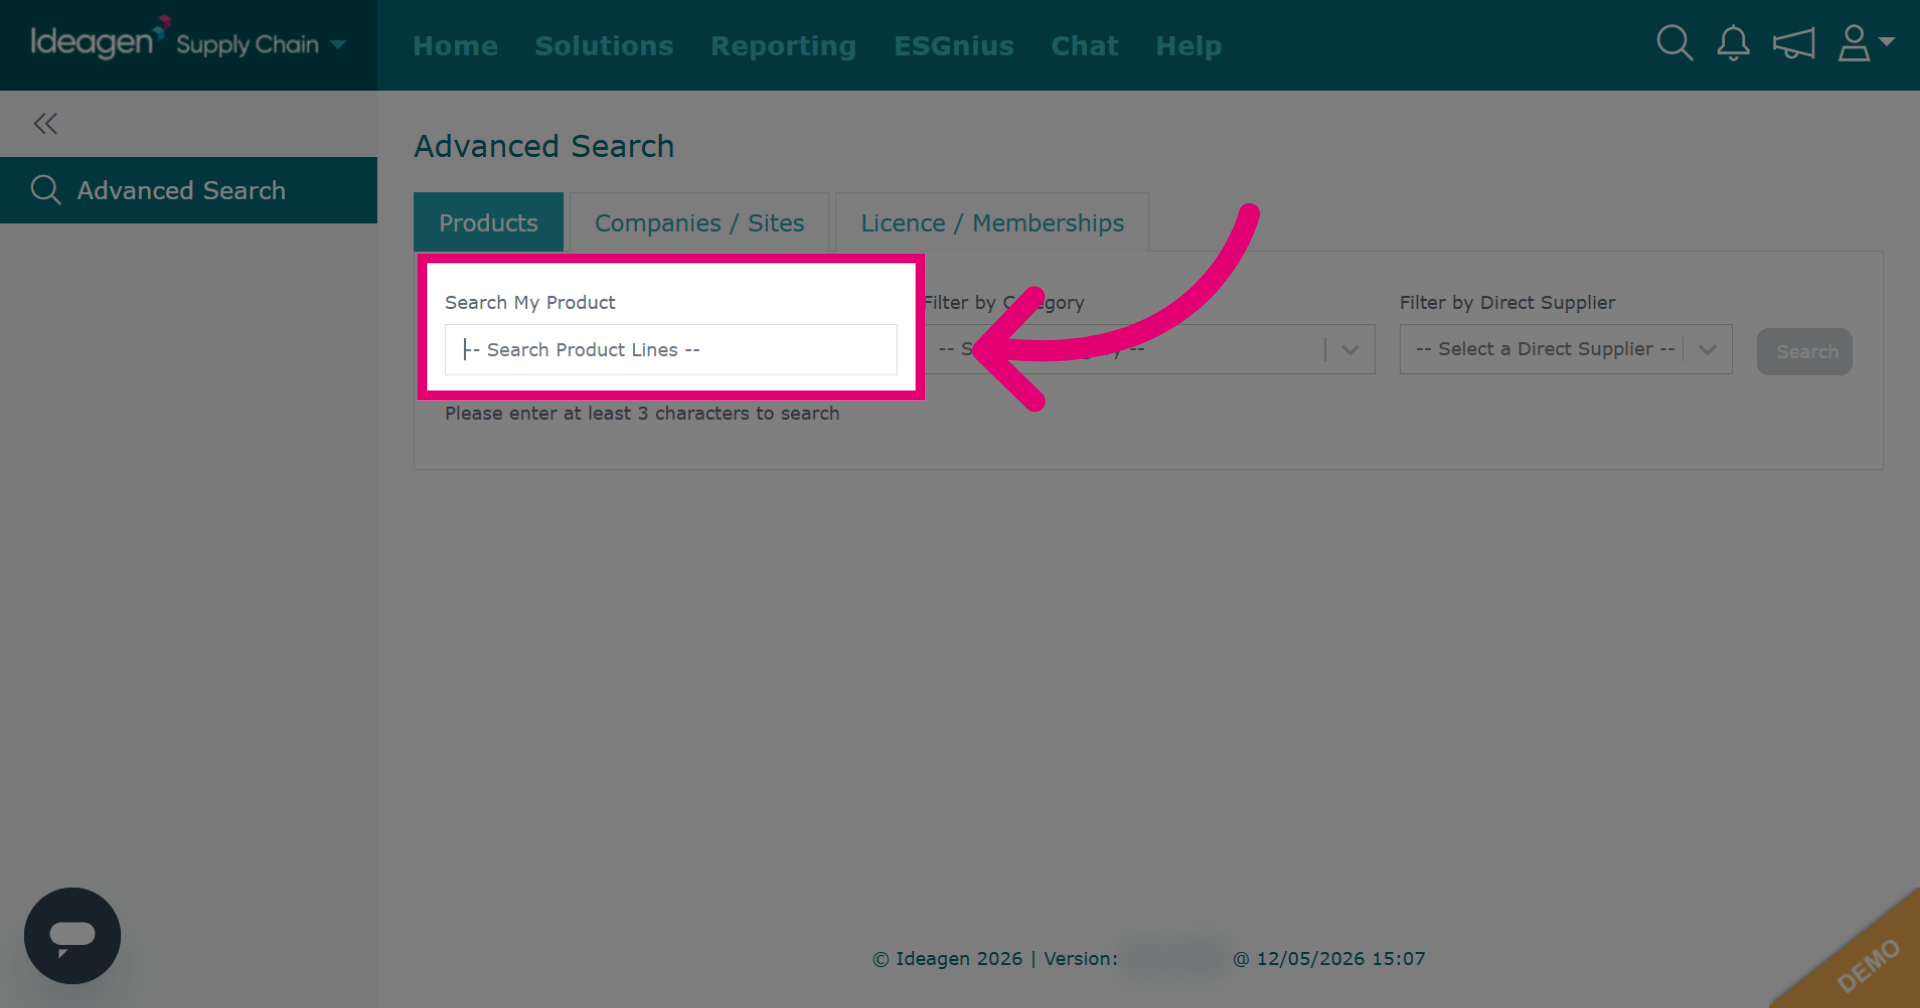
Task: Open the Reporting menu
Action: click(783, 46)
